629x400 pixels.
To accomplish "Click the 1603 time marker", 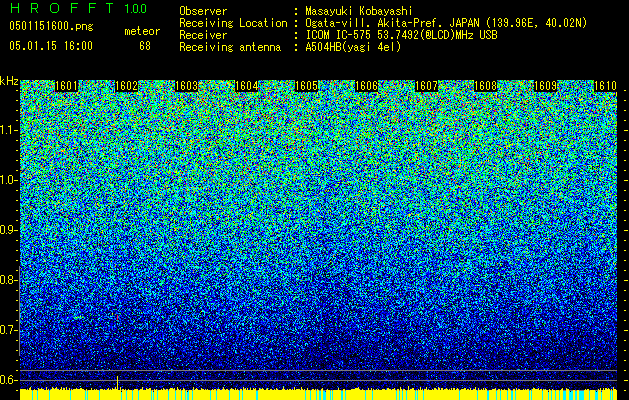I will pos(187,86).
